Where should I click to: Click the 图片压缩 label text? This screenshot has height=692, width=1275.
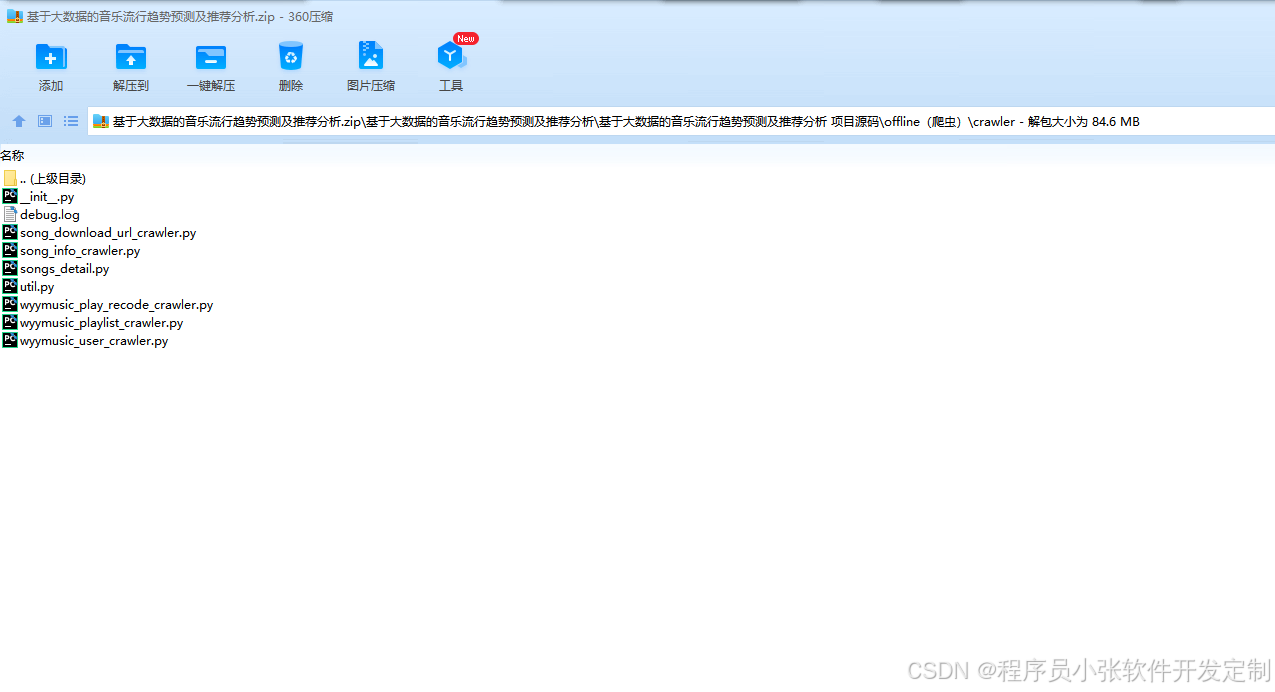[371, 86]
